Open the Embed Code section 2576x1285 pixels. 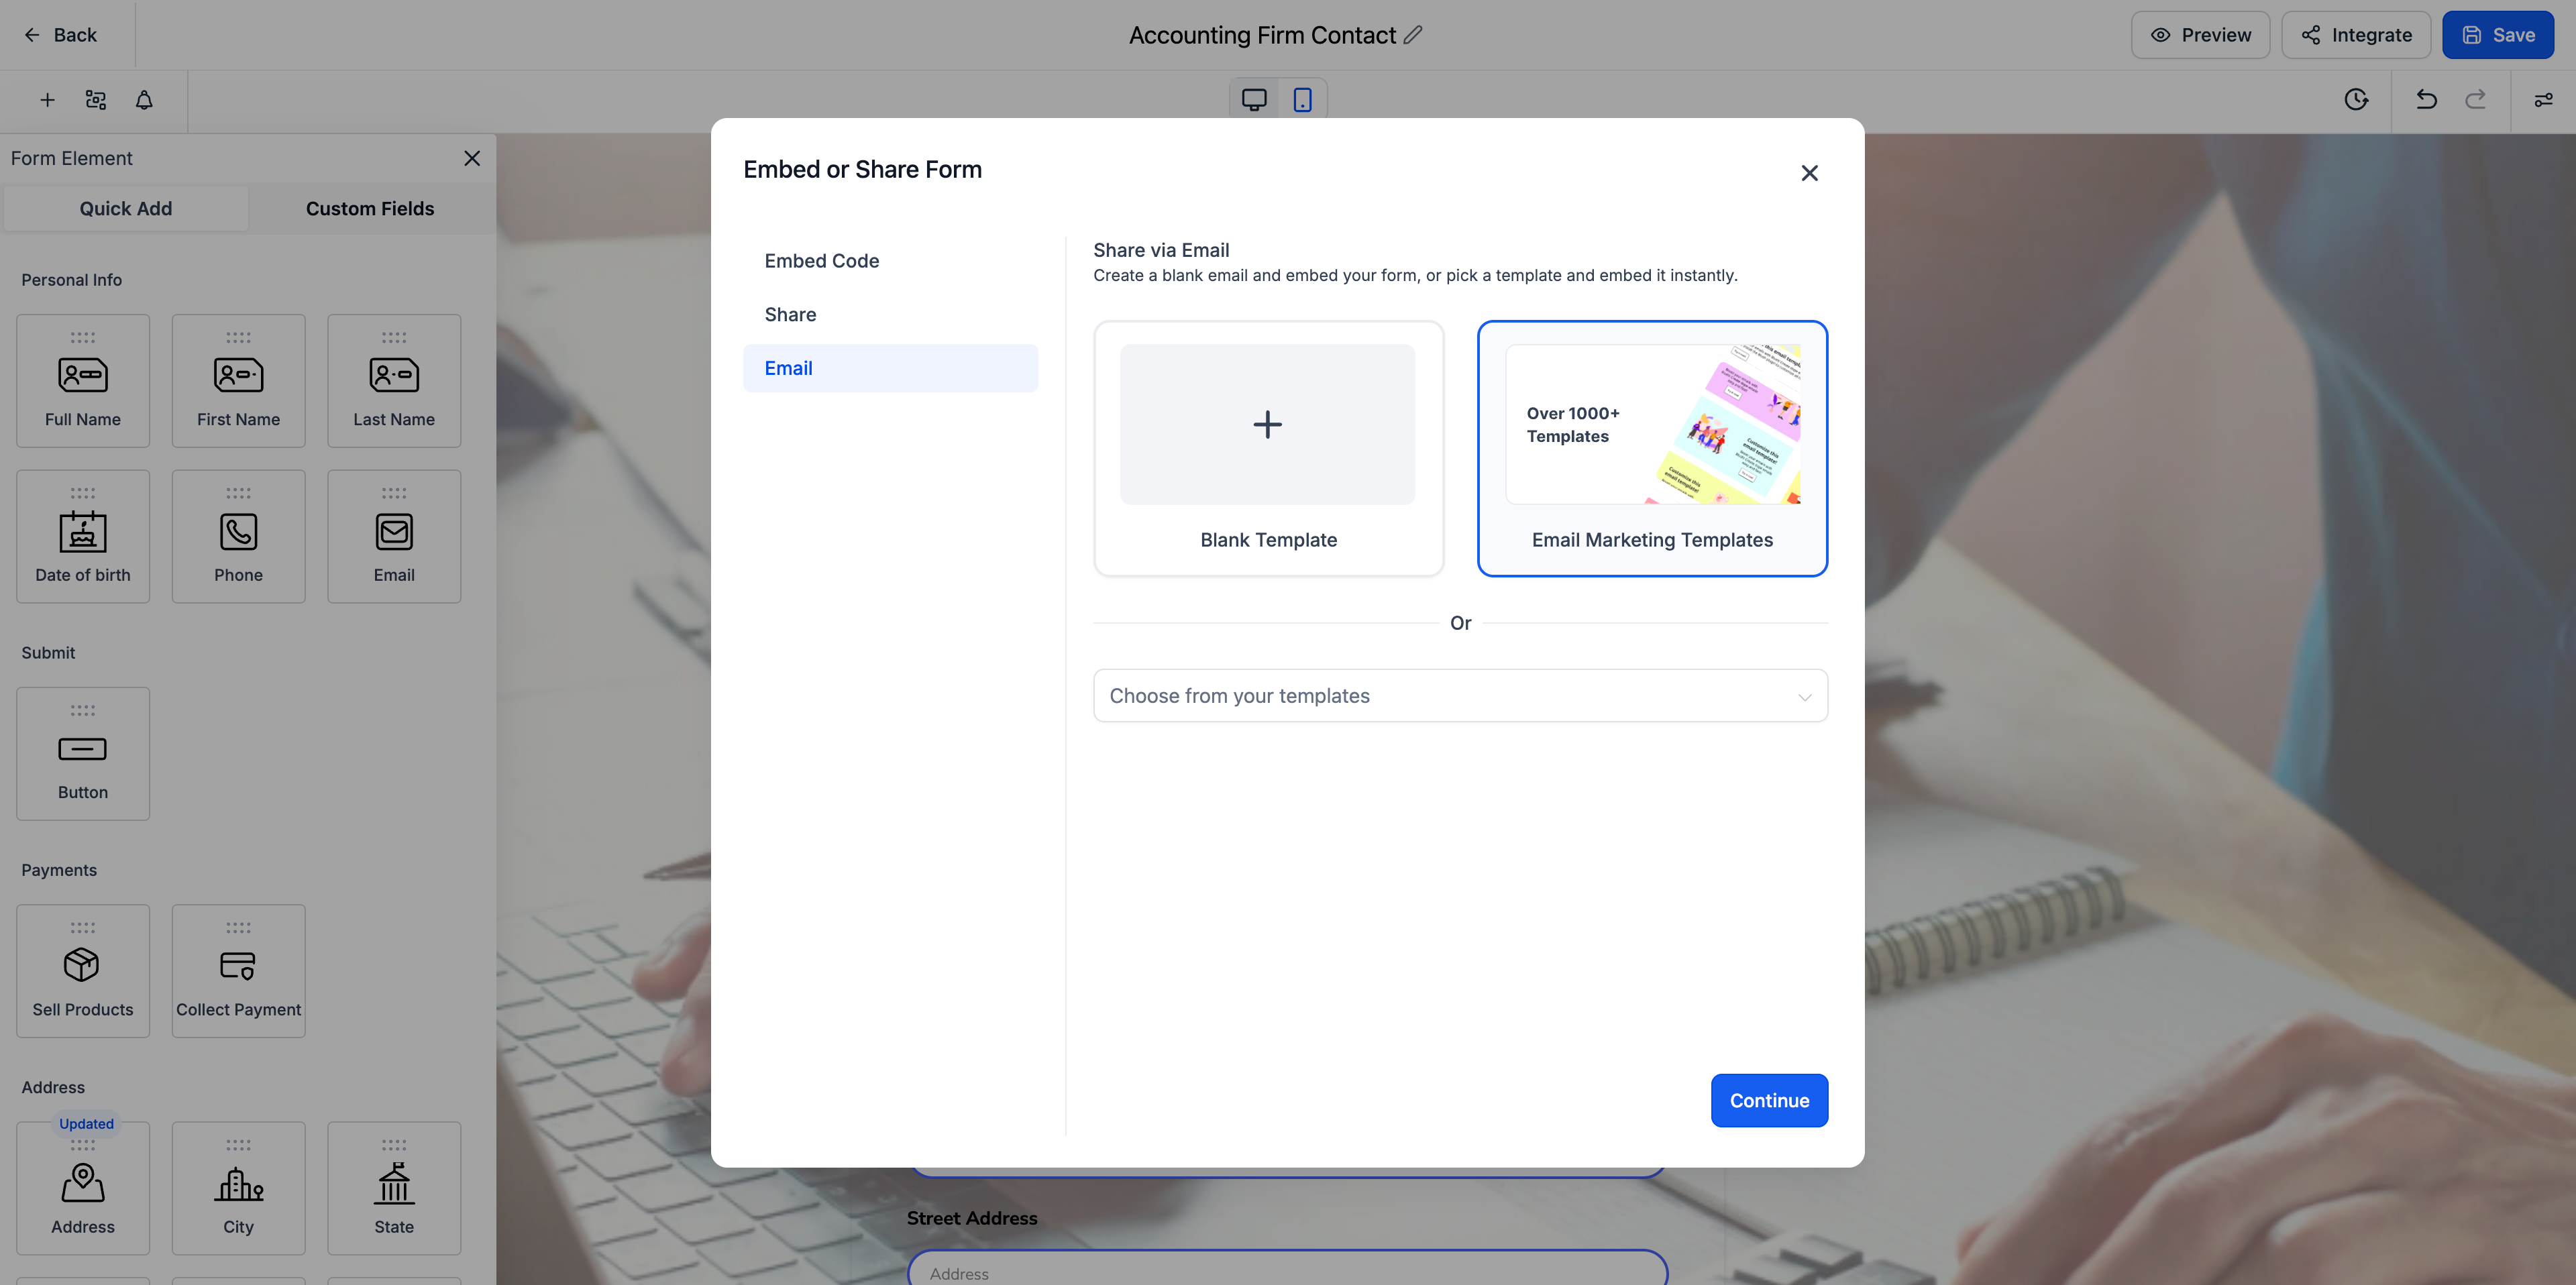pyautogui.click(x=890, y=261)
